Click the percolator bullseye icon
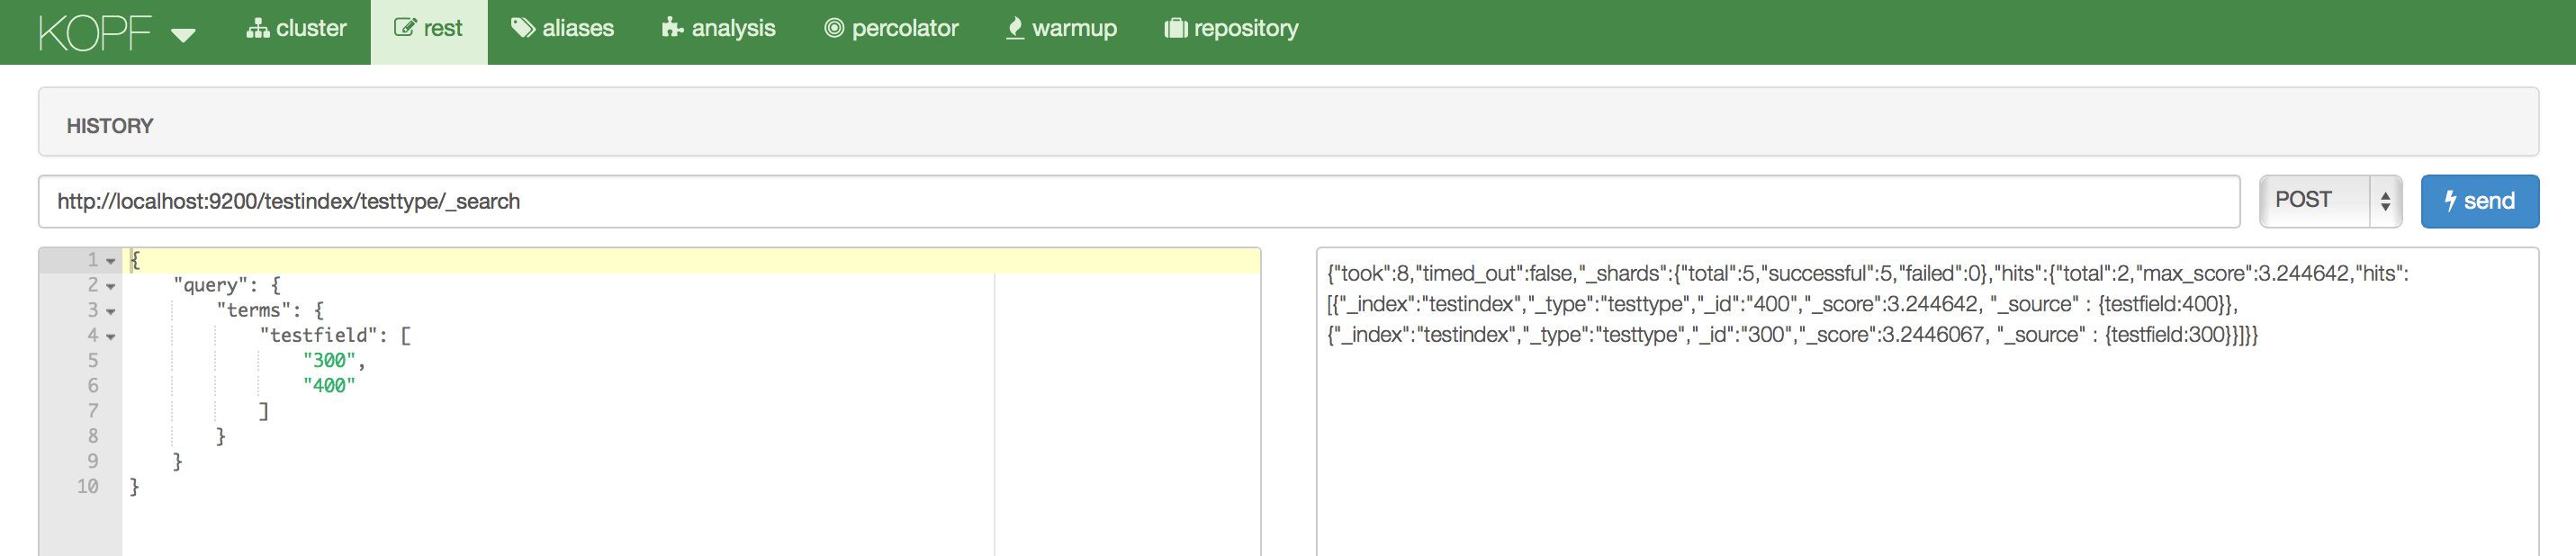This screenshot has width=2576, height=556. click(x=833, y=29)
